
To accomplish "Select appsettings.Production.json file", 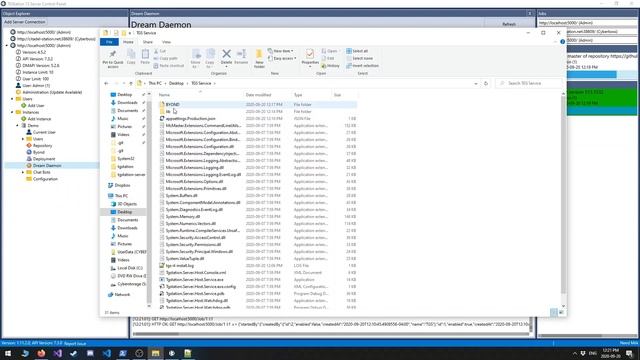I will 191,118.
